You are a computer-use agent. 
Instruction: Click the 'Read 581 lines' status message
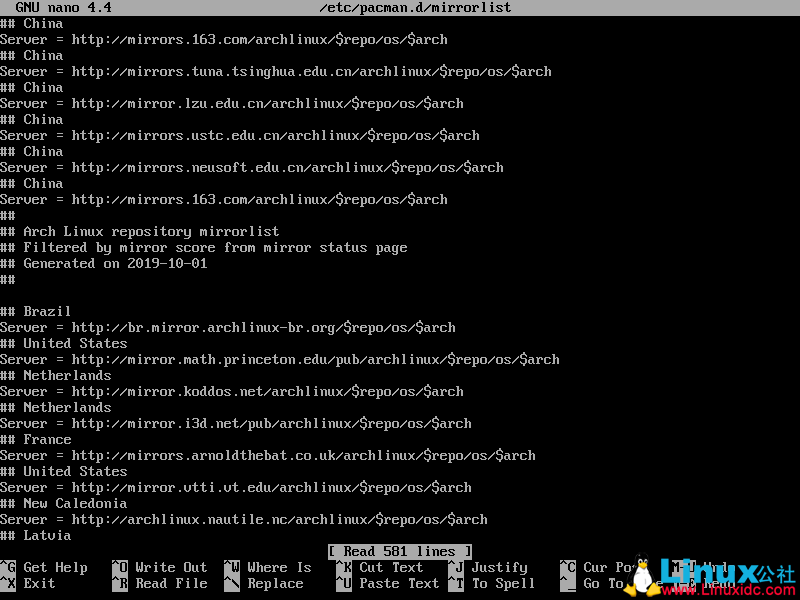pyautogui.click(x=399, y=552)
